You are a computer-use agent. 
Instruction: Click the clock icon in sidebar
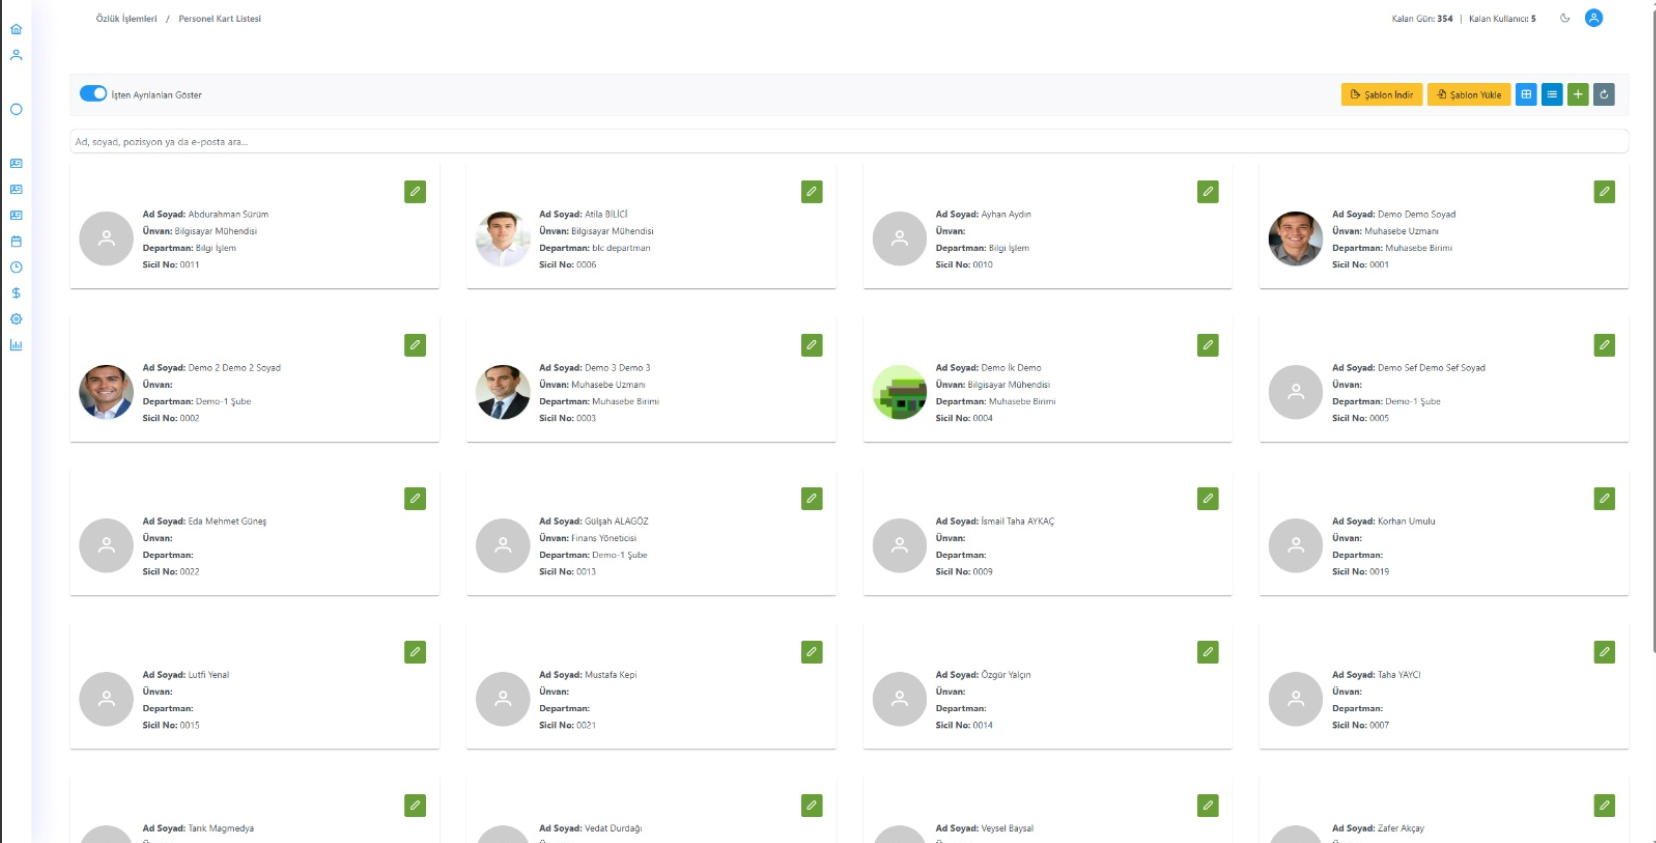(16, 267)
